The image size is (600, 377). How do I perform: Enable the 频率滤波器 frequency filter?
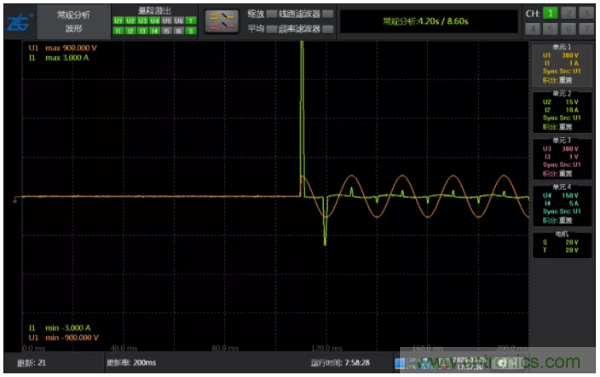click(328, 29)
